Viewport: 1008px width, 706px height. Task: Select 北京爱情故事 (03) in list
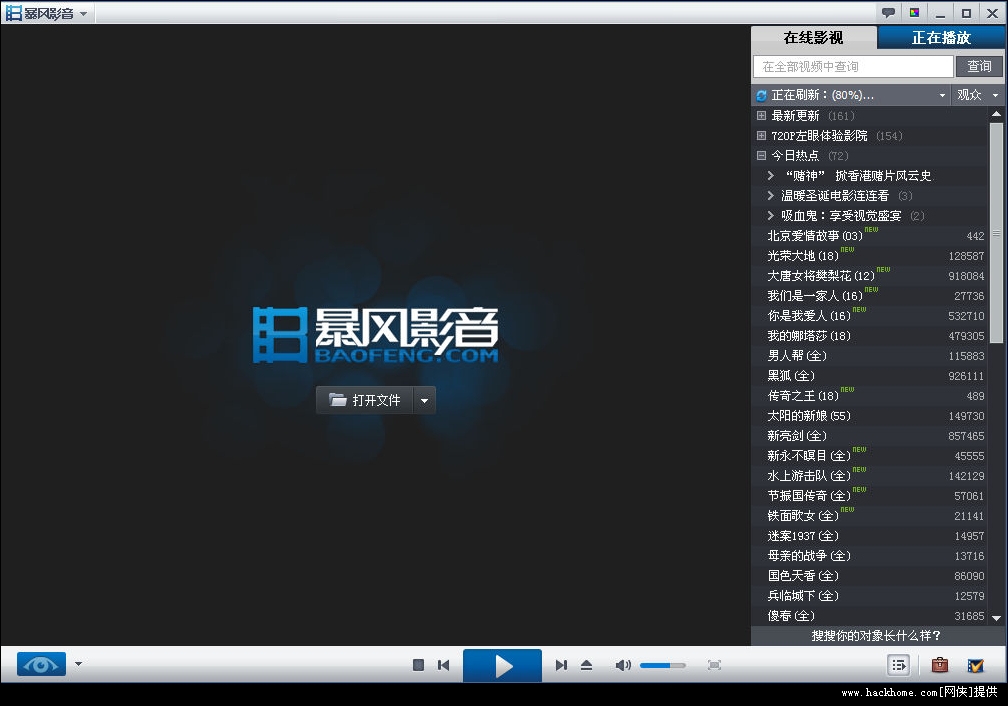[869, 236]
